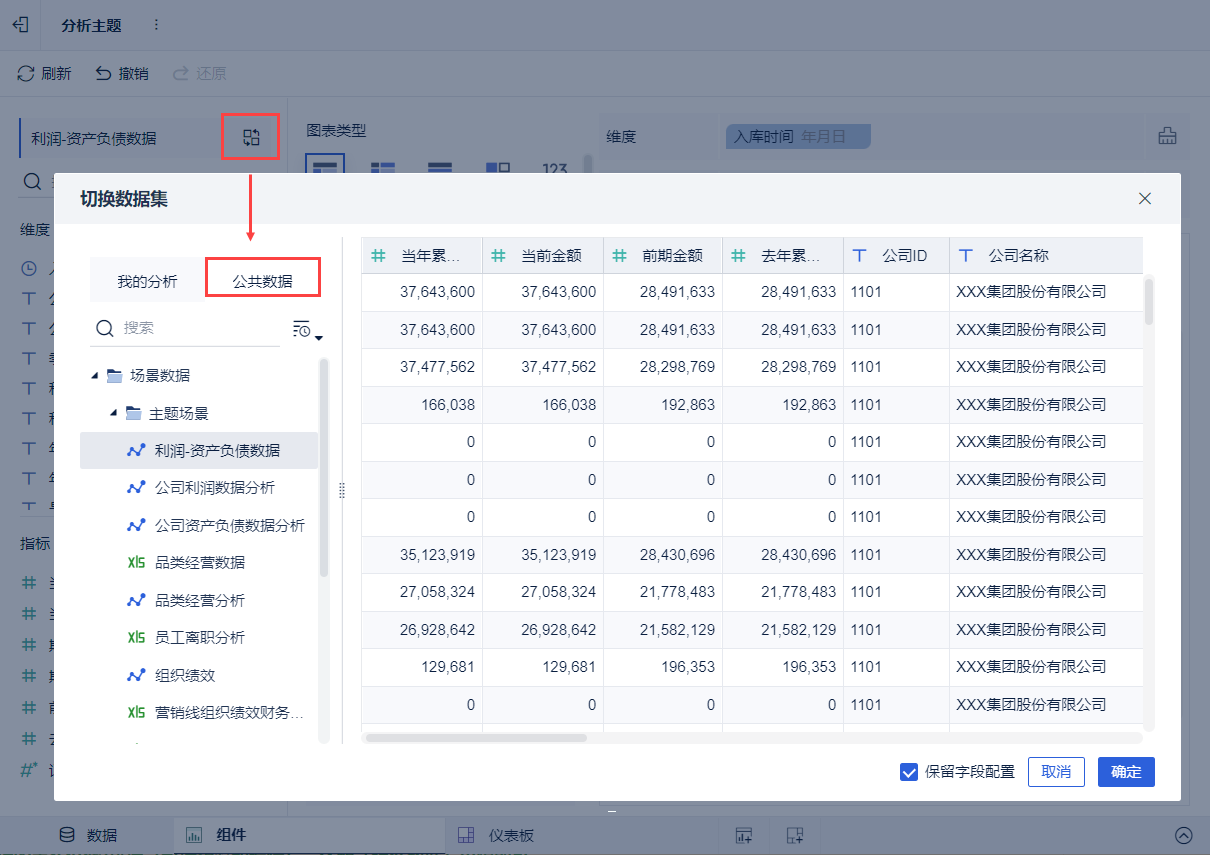Select the 组织绩效 dataset

pos(199,675)
